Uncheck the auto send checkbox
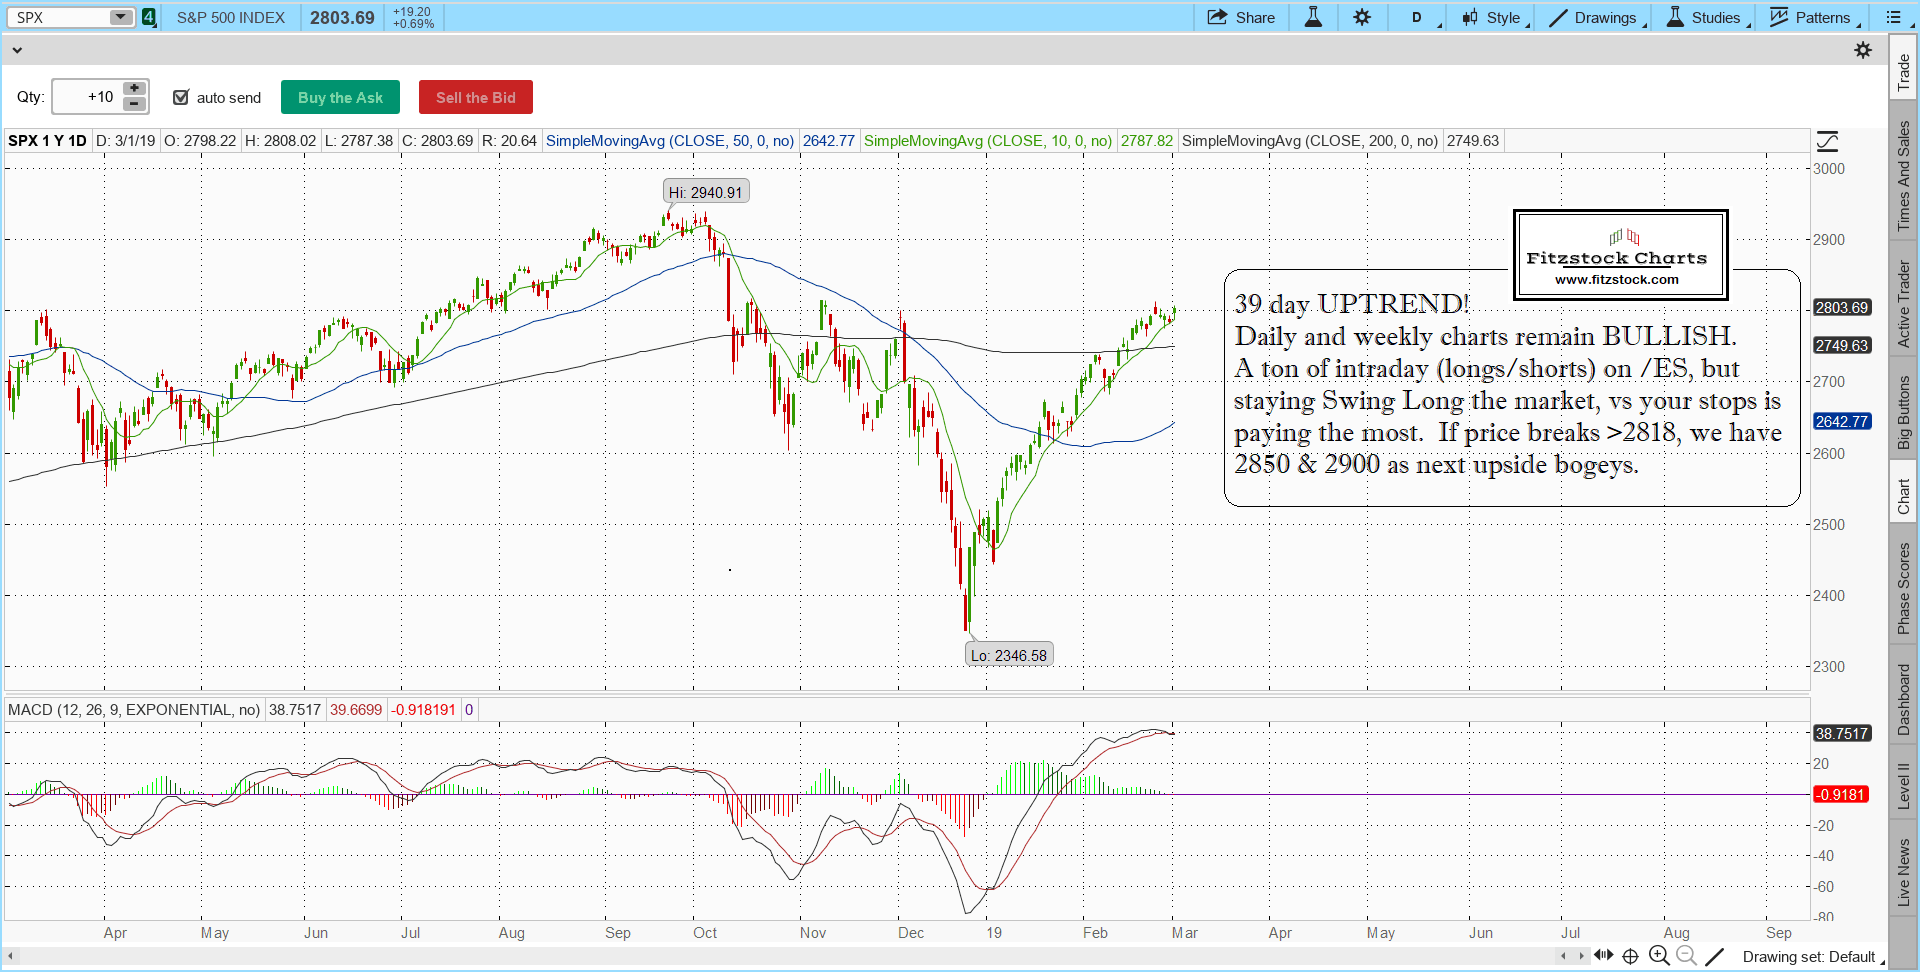The width and height of the screenshot is (1920, 972). (x=181, y=97)
